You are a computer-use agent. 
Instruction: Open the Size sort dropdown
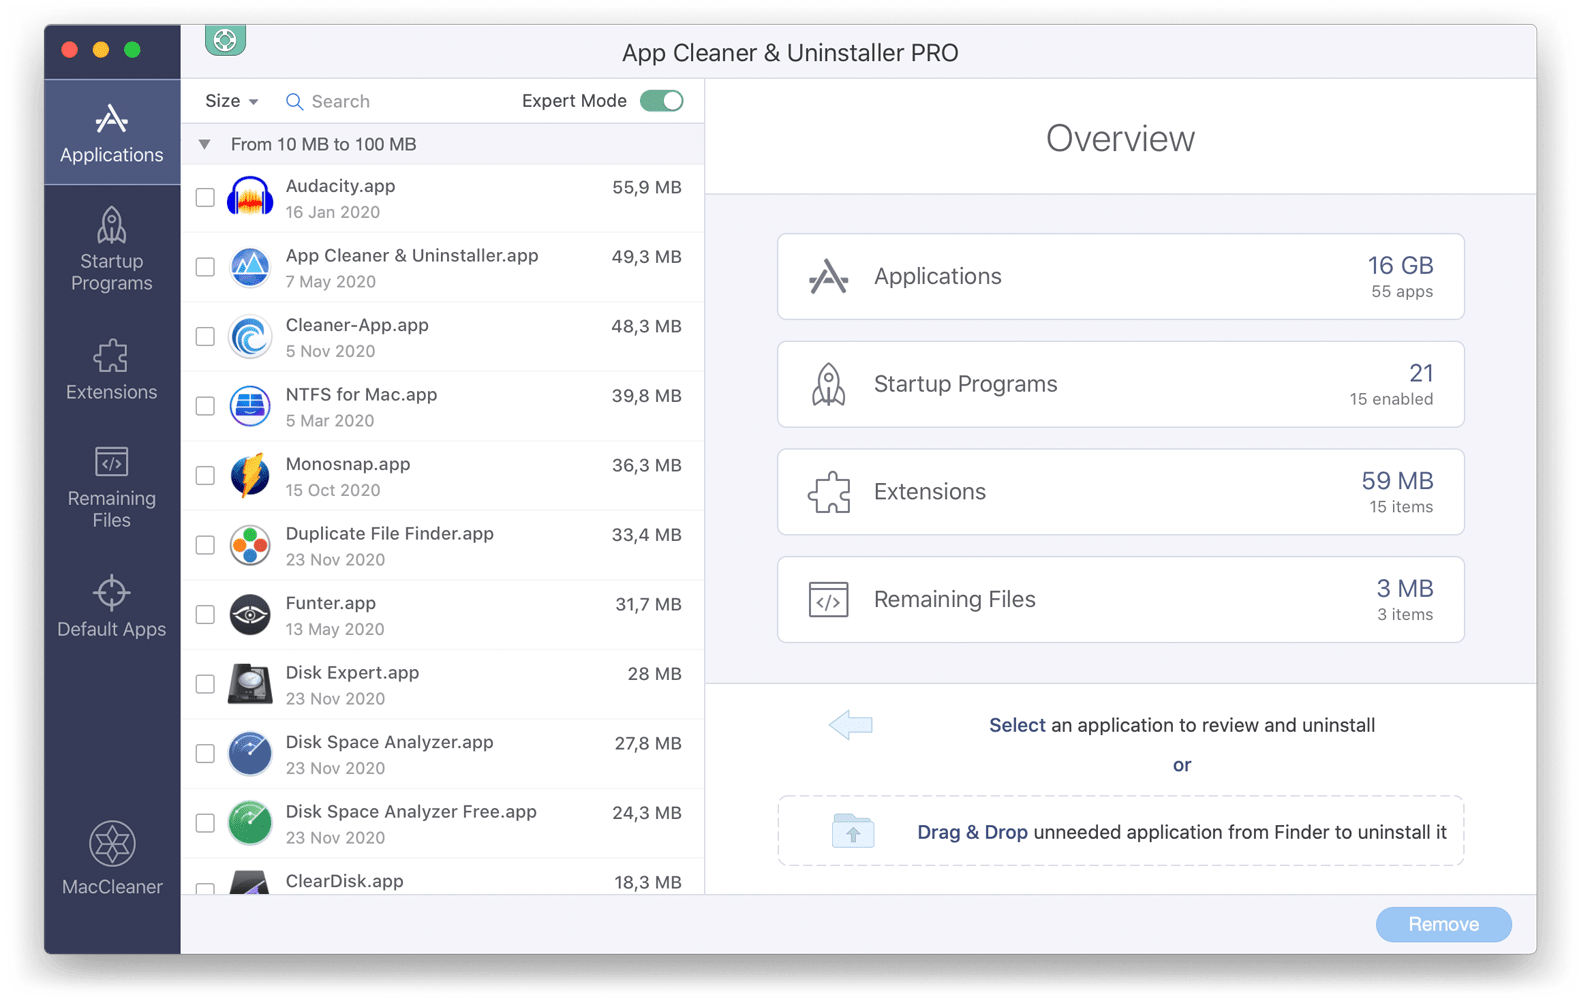pos(231,101)
